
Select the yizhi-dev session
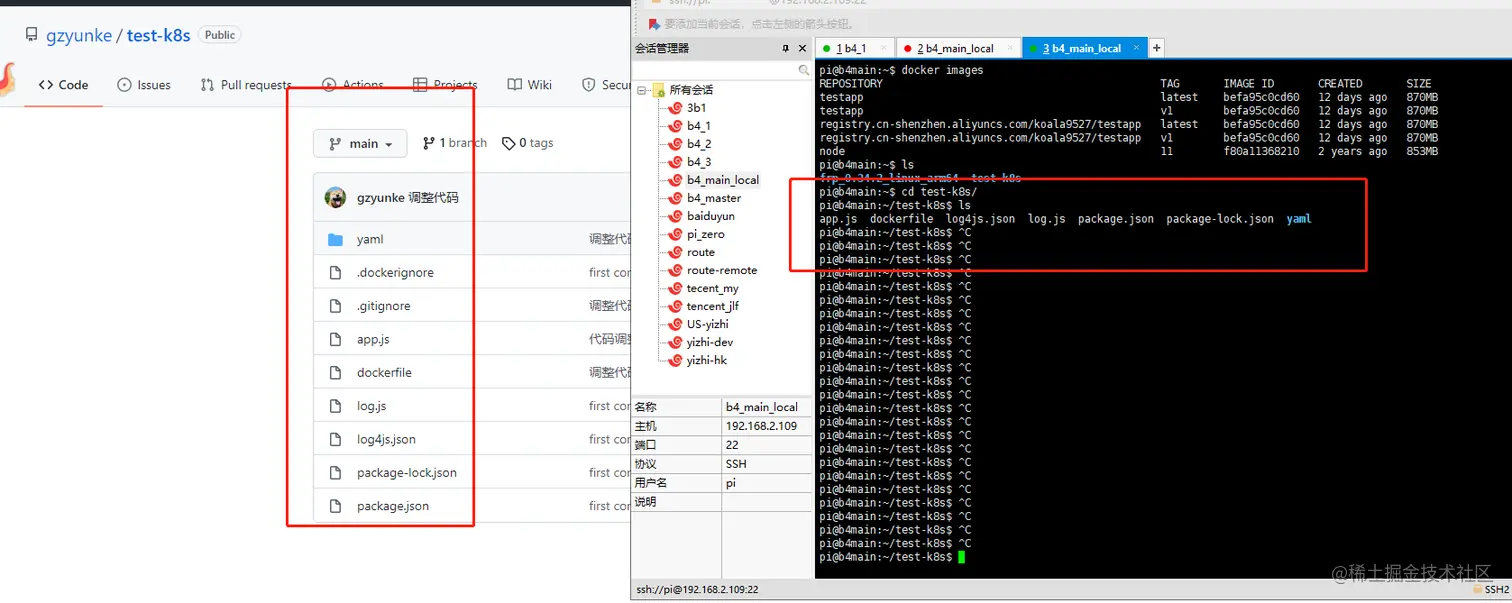710,342
